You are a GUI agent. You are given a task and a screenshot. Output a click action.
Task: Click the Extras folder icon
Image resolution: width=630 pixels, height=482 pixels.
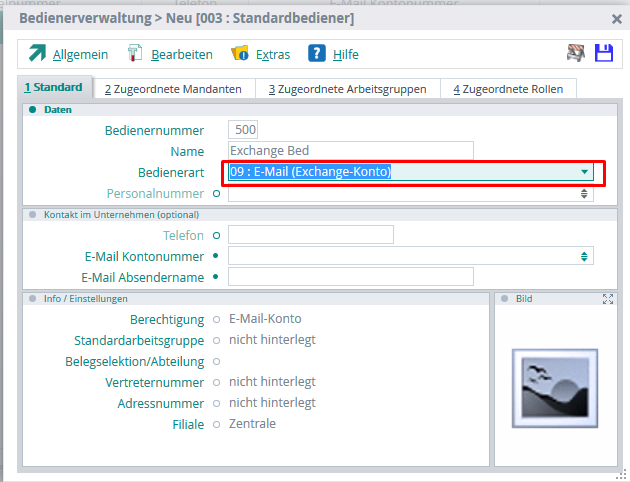(x=240, y=54)
